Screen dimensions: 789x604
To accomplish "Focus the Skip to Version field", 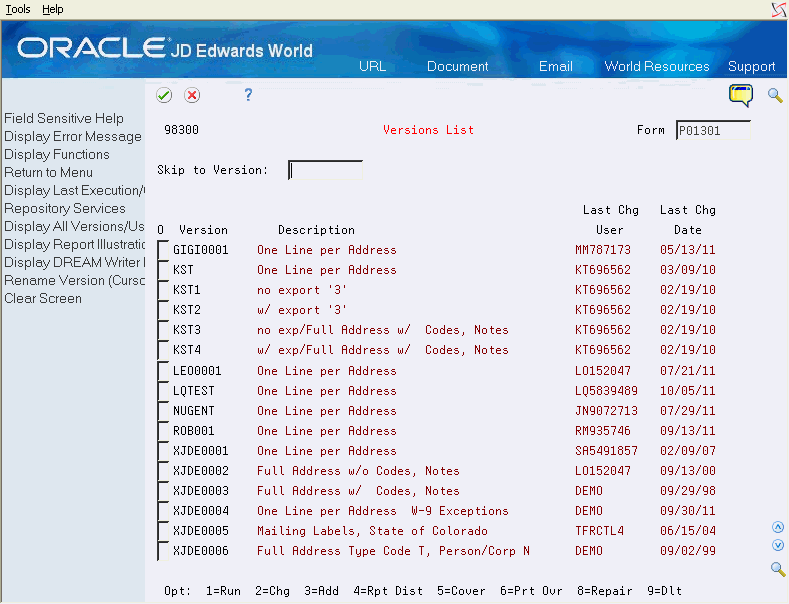I will pos(326,170).
